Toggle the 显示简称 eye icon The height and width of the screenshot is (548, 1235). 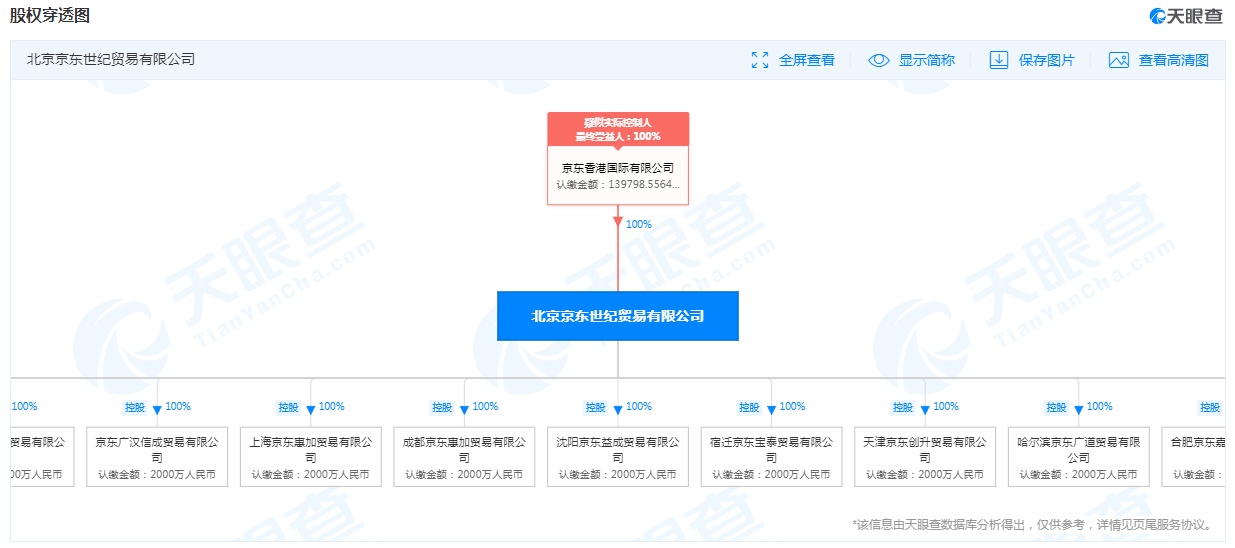coord(878,60)
